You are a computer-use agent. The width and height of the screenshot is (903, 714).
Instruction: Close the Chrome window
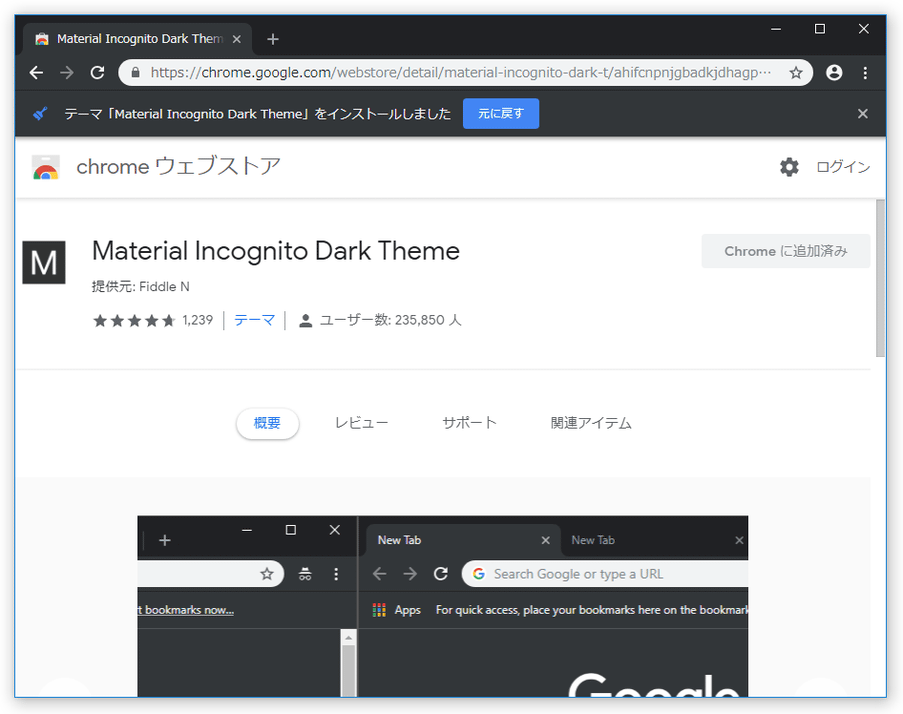coord(863,29)
